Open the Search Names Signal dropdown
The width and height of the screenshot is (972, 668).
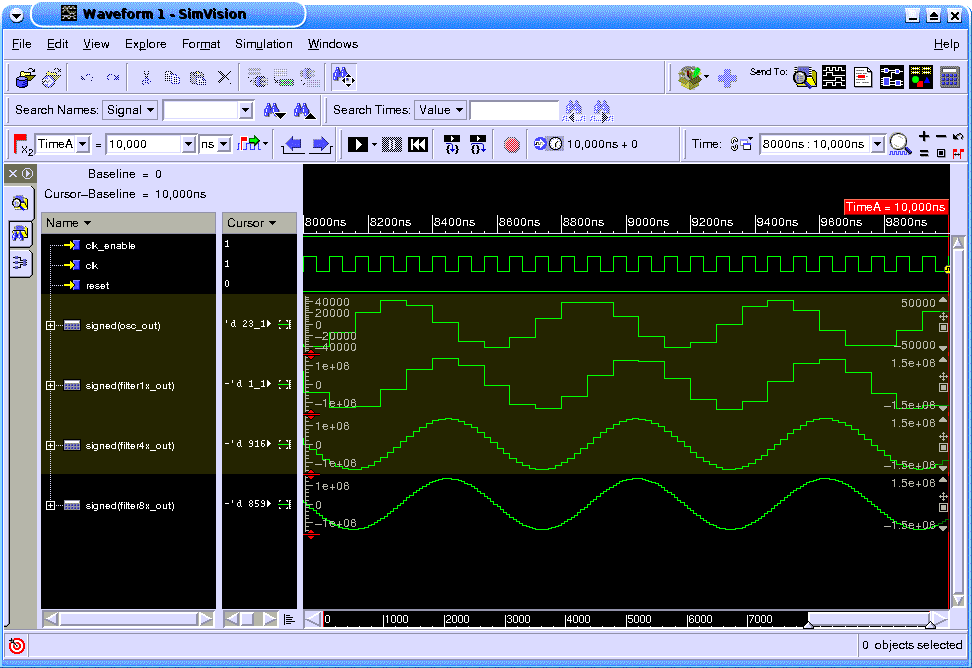tap(130, 110)
